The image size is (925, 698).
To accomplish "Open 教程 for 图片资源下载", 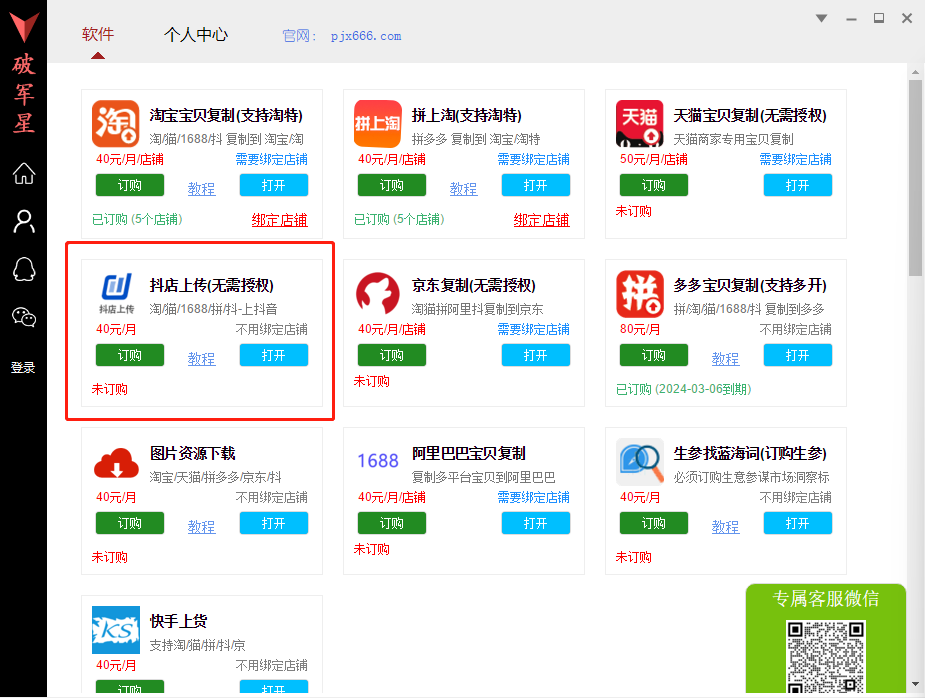I will [x=202, y=527].
